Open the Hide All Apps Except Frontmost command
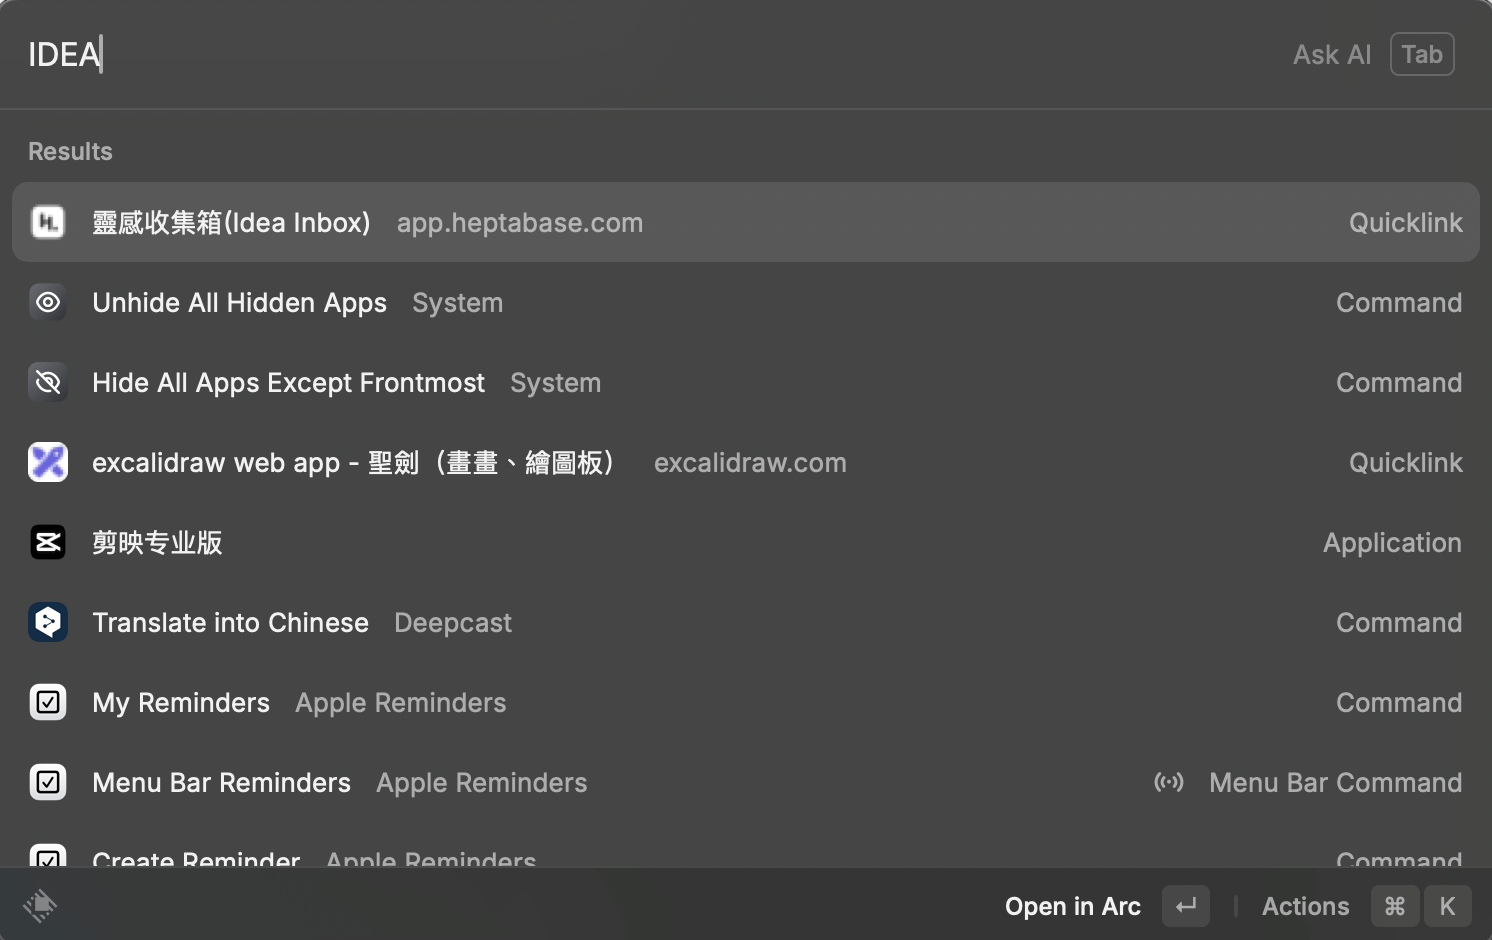Image resolution: width=1492 pixels, height=940 pixels. [288, 382]
